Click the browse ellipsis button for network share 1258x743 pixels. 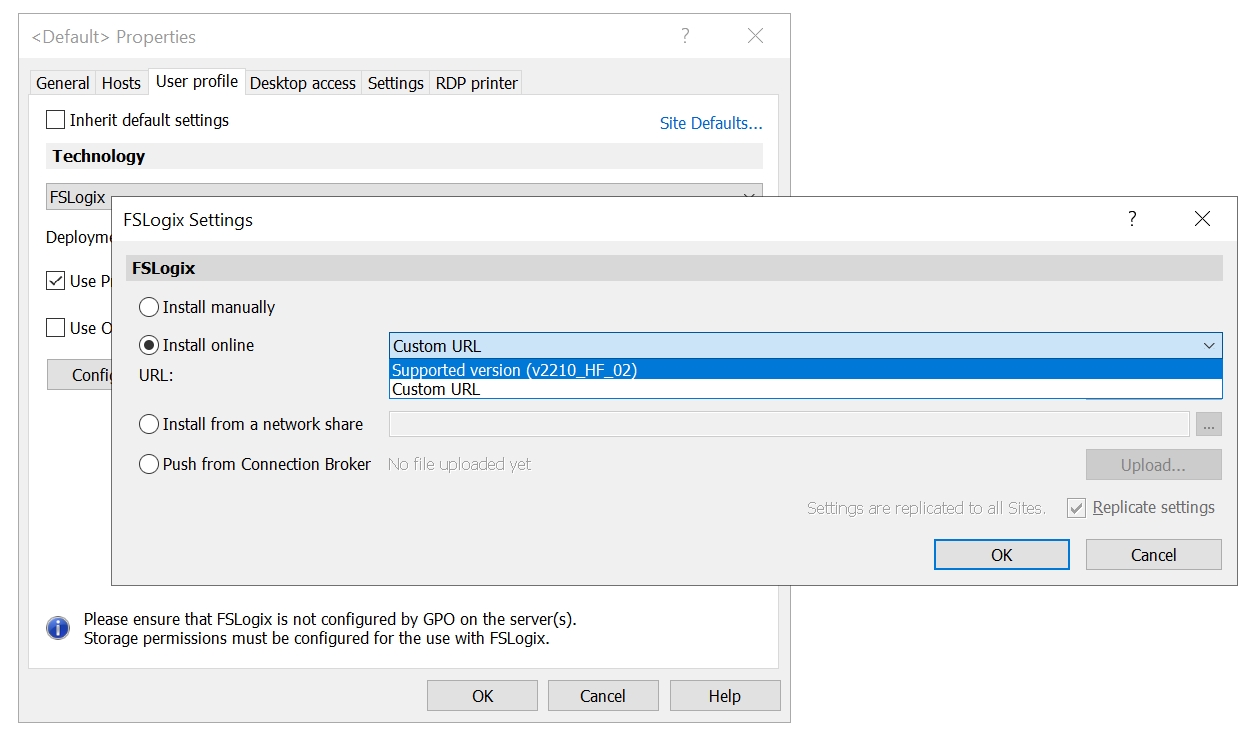pos(1208,425)
